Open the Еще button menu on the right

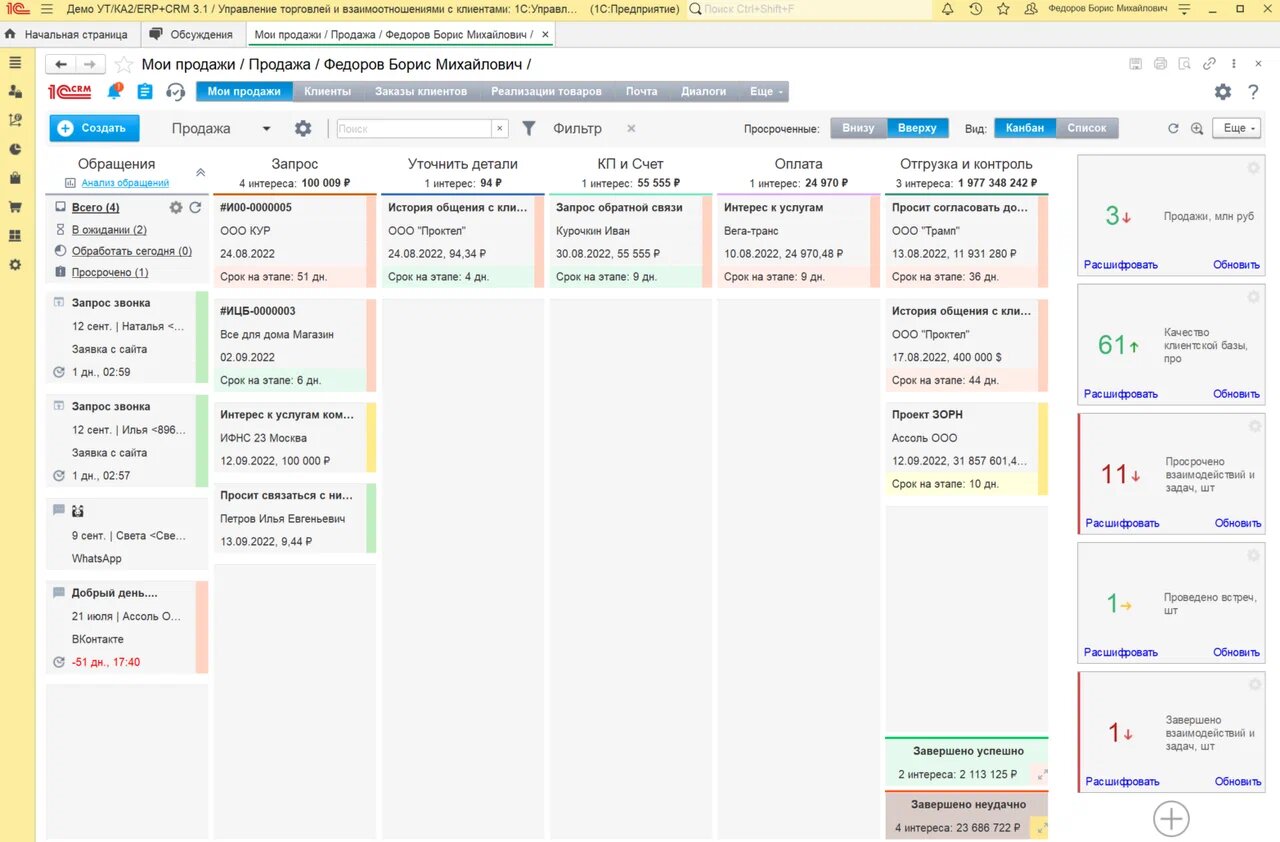(x=1236, y=128)
